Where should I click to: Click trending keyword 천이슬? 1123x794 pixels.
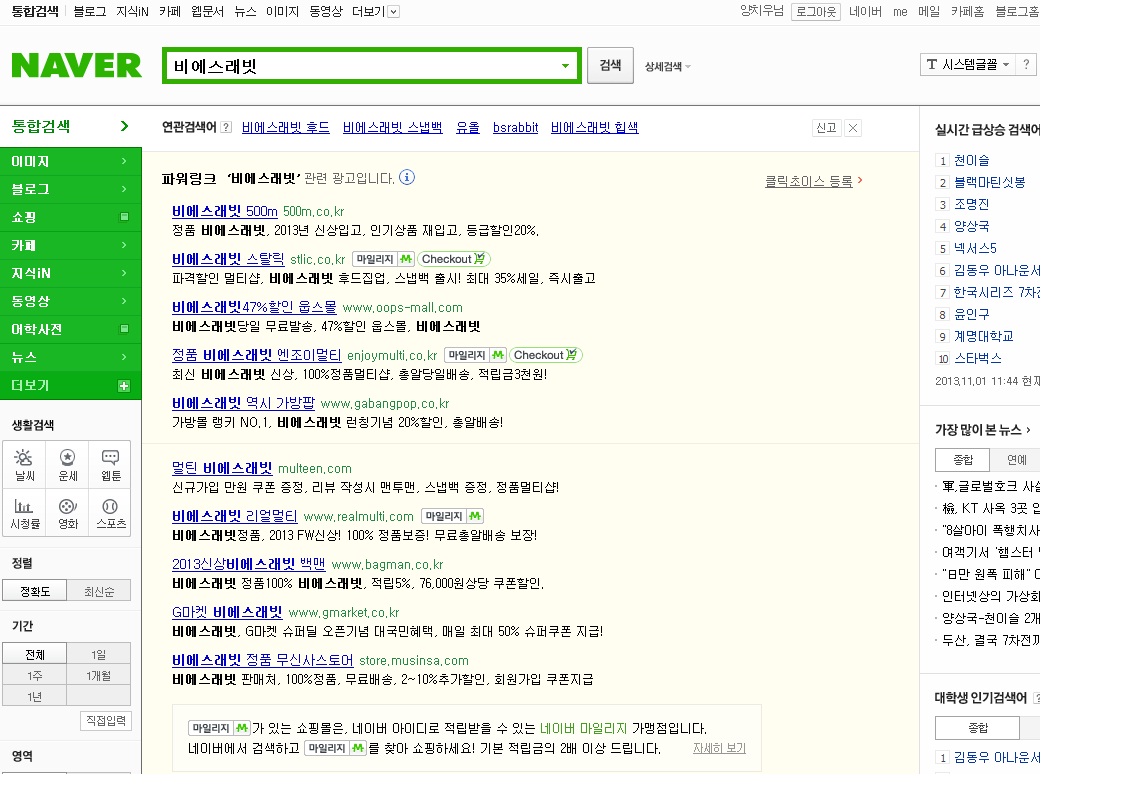coord(971,160)
